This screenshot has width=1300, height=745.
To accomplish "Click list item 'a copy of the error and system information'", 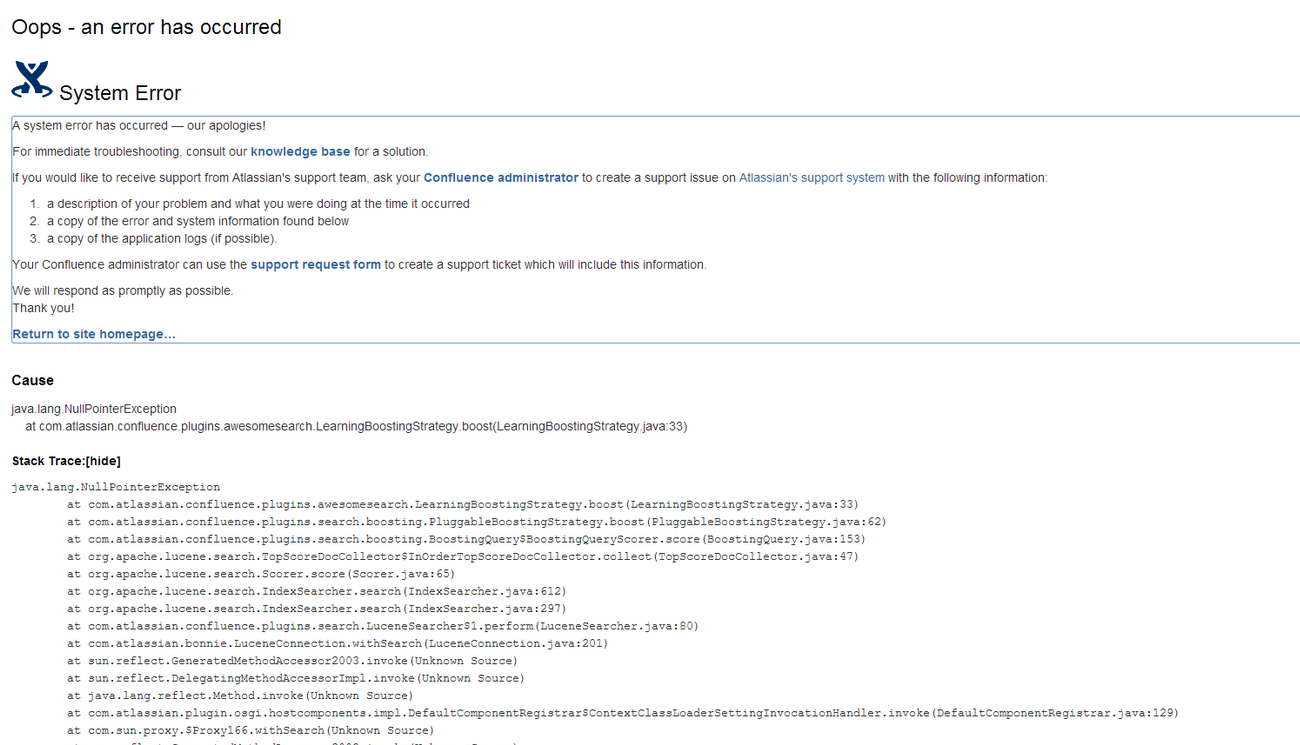I will click(198, 221).
